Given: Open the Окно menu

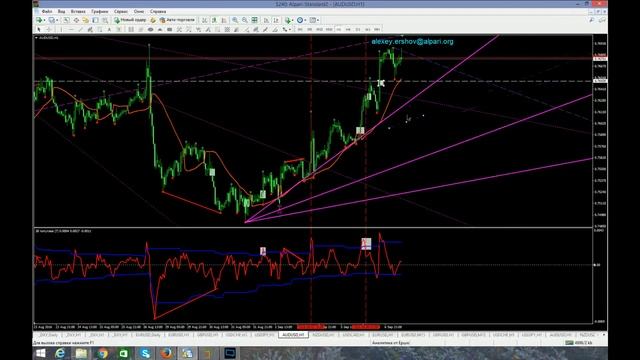Looking at the screenshot, I should (139, 11).
